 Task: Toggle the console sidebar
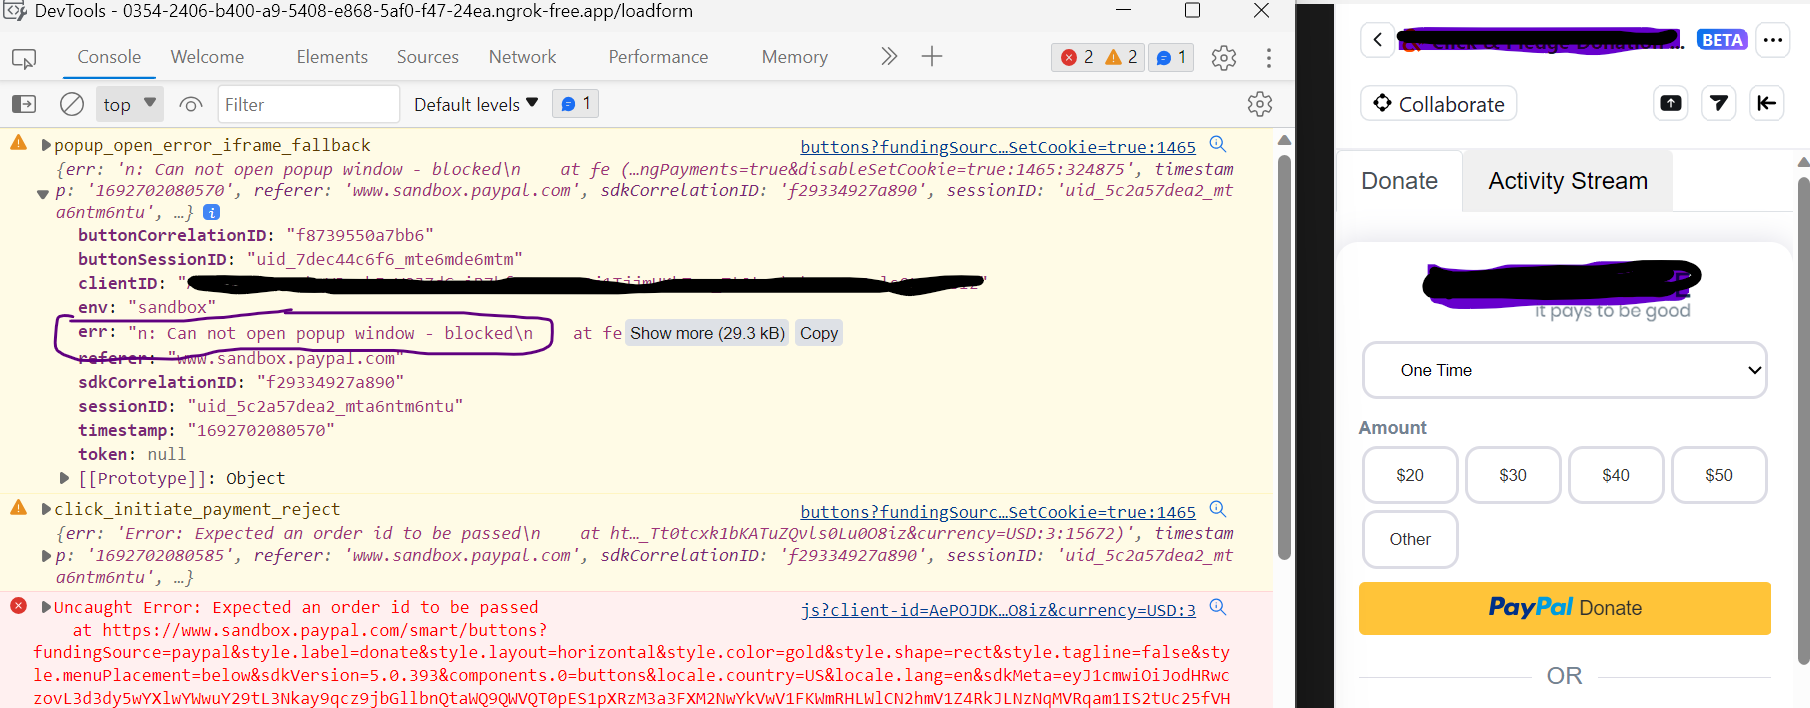coord(24,104)
